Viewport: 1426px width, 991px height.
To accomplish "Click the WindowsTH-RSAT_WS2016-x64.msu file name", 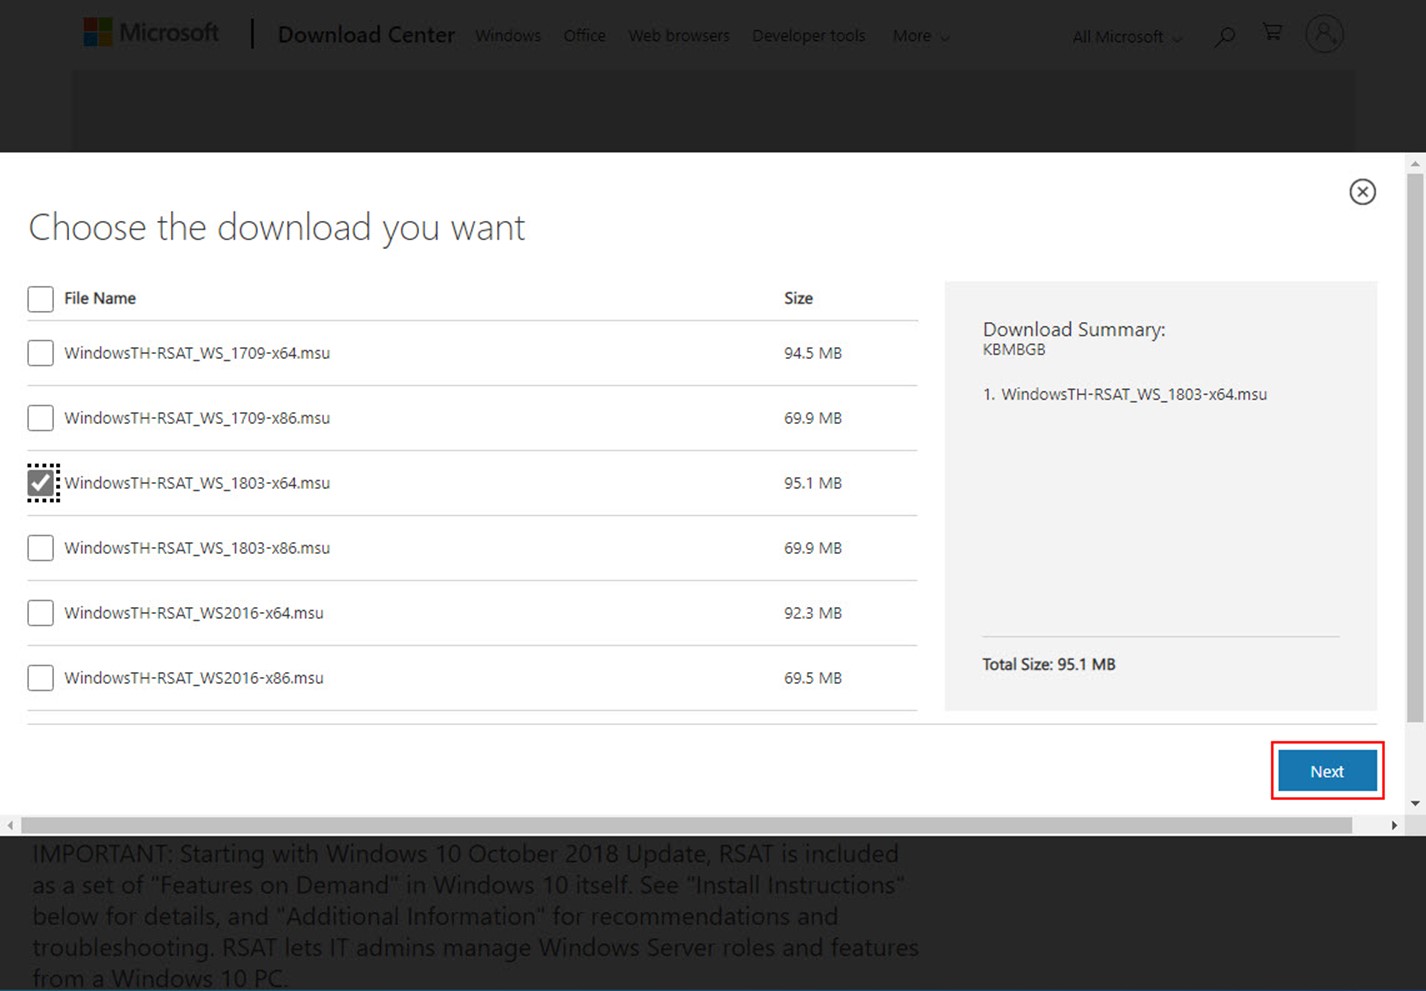I will [x=194, y=613].
